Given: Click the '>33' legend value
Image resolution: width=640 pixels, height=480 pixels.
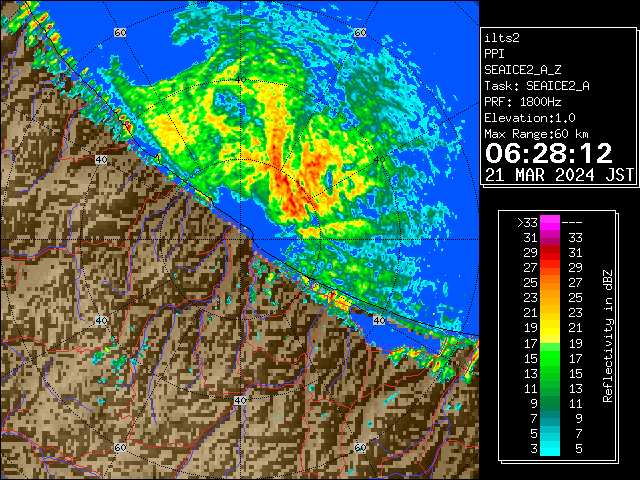Looking at the screenshot, I should 527,223.
